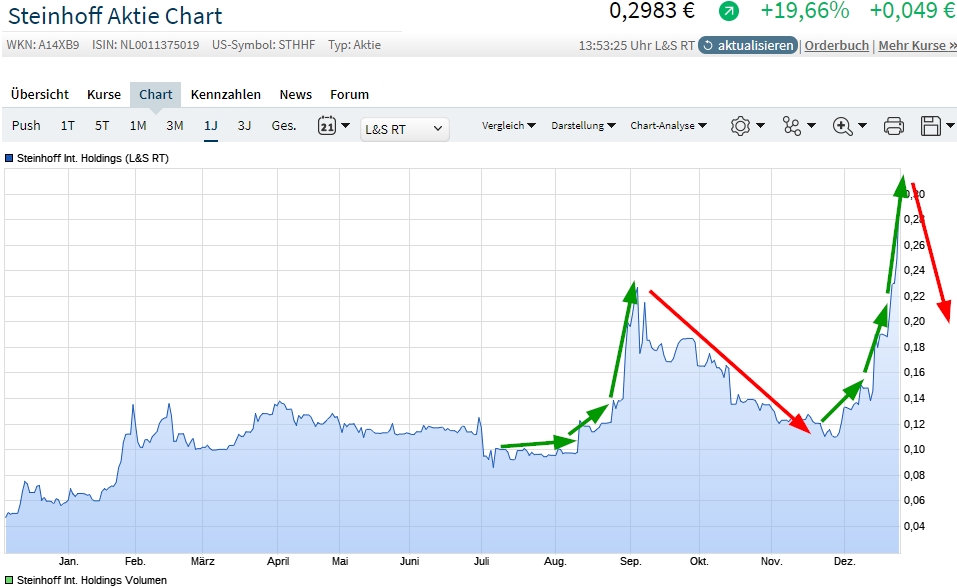Screen dimensions: 957x588
Task: Open the Orderbuch link
Action: (x=836, y=46)
